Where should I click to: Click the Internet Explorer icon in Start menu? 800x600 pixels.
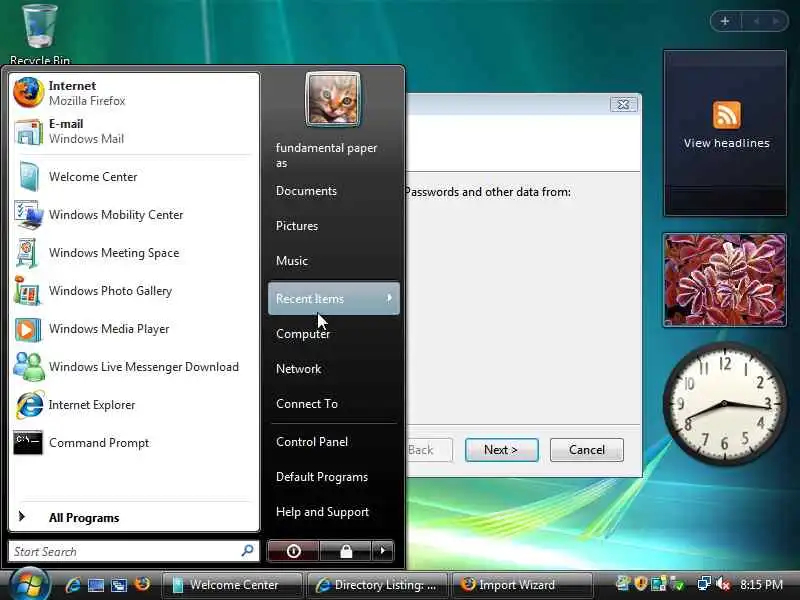(29, 405)
